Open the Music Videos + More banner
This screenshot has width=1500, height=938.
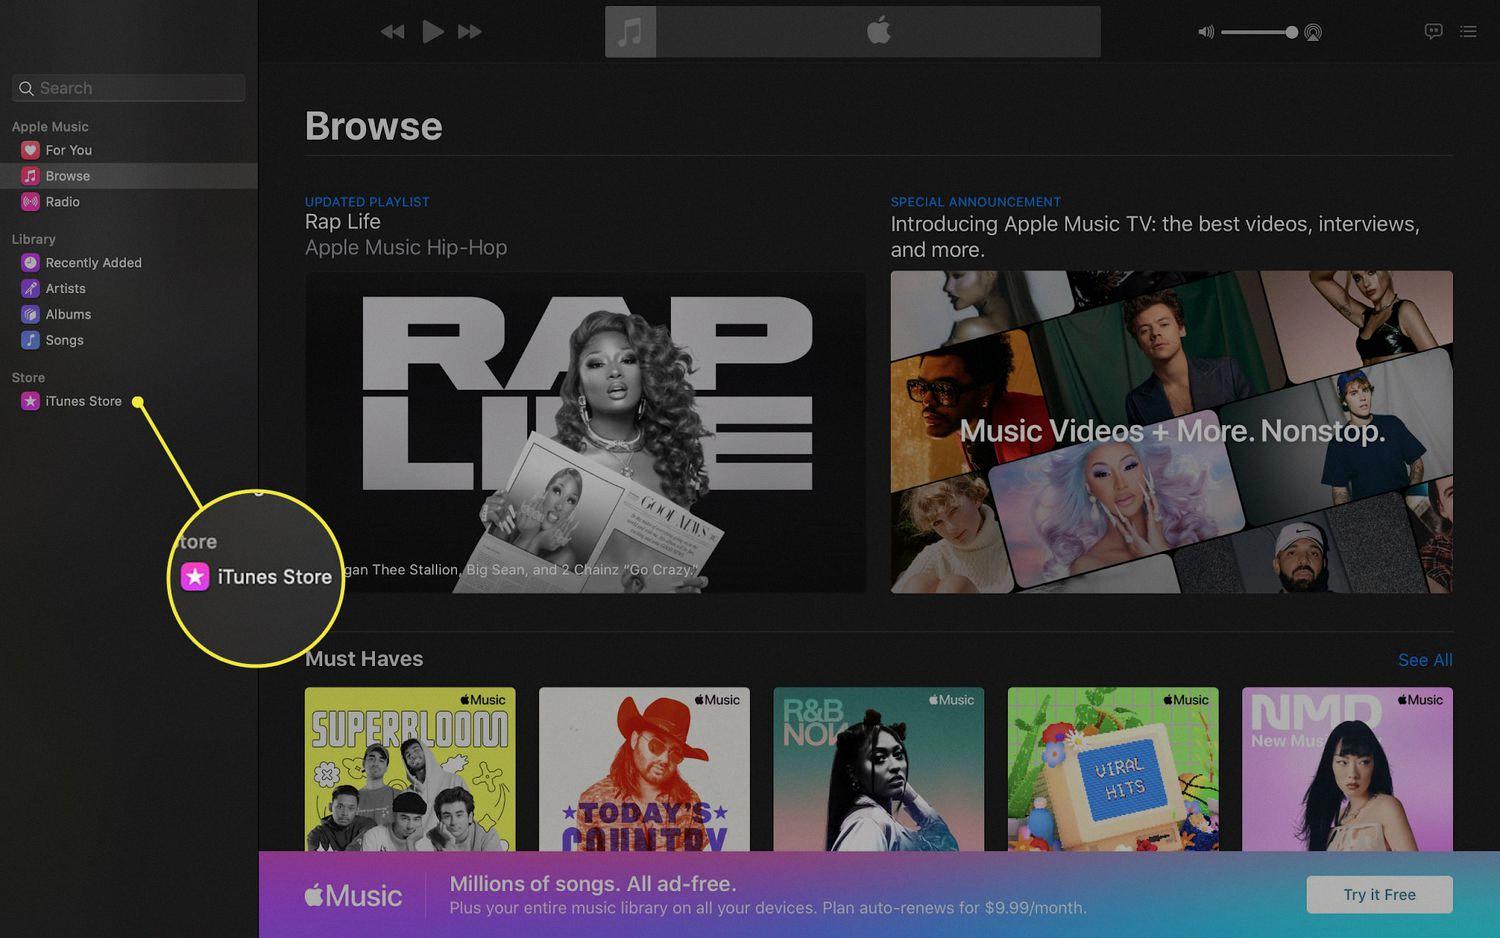(1171, 432)
